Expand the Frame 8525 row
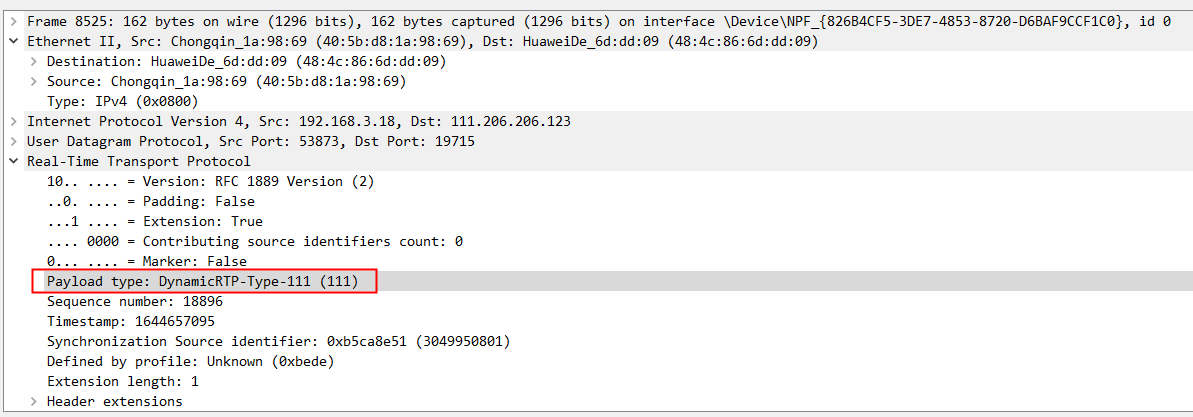 13,21
